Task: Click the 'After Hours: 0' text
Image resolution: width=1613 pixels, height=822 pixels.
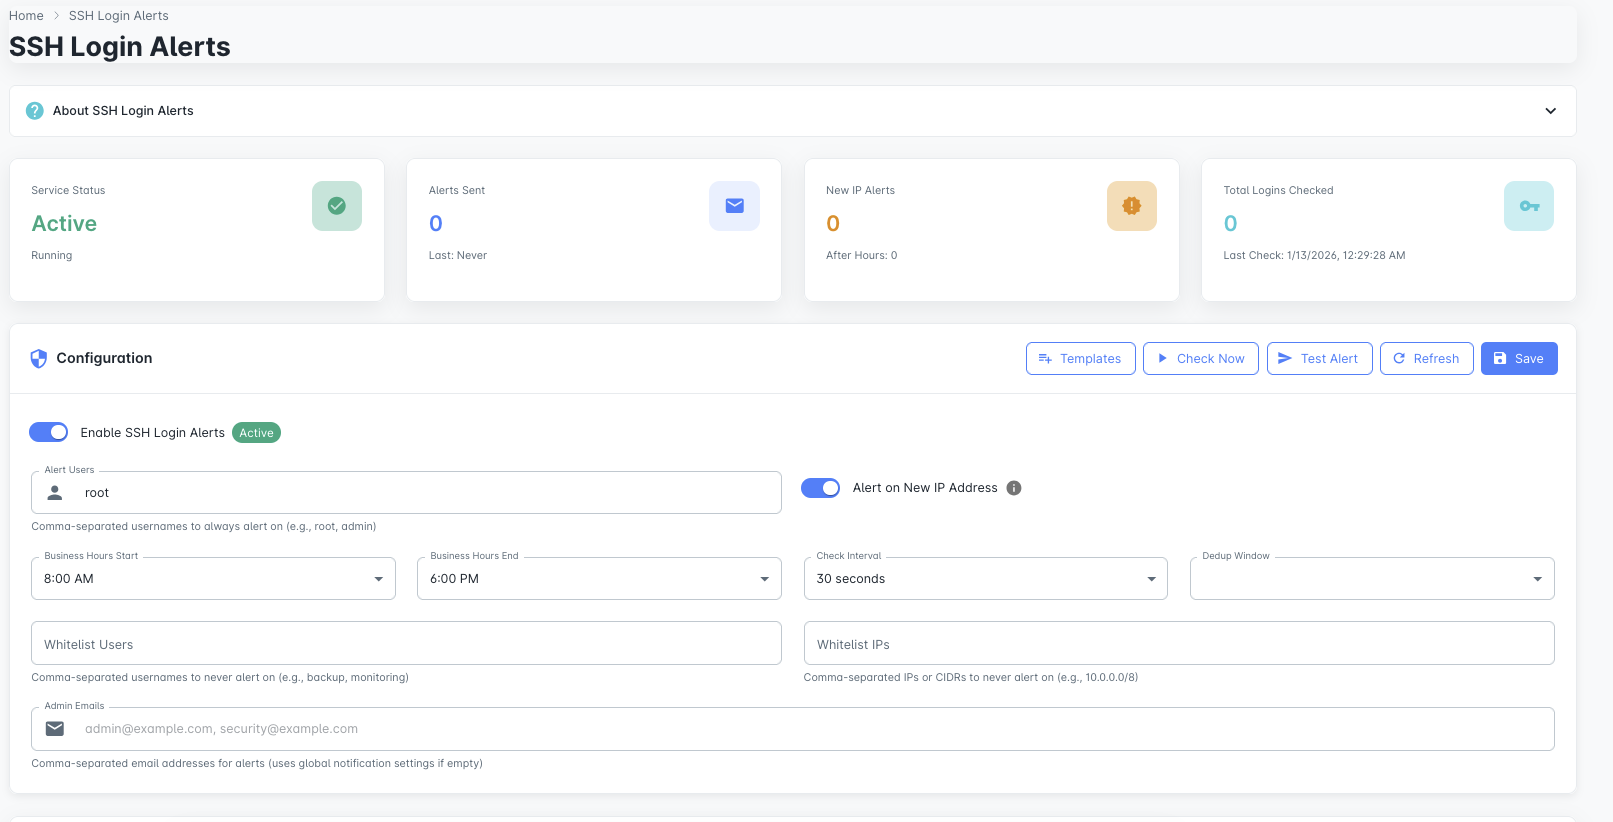Action: (x=862, y=256)
